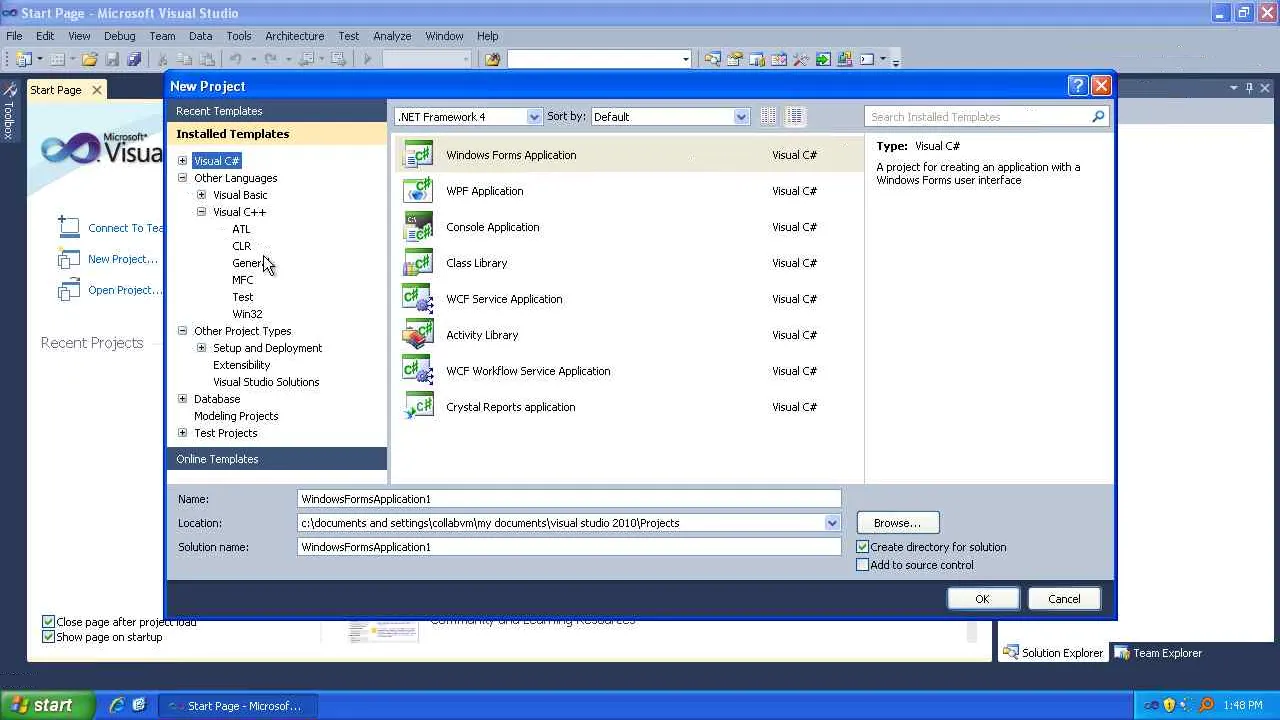The width and height of the screenshot is (1280, 720).
Task: Select the WCF Service Application template icon
Action: [418, 299]
